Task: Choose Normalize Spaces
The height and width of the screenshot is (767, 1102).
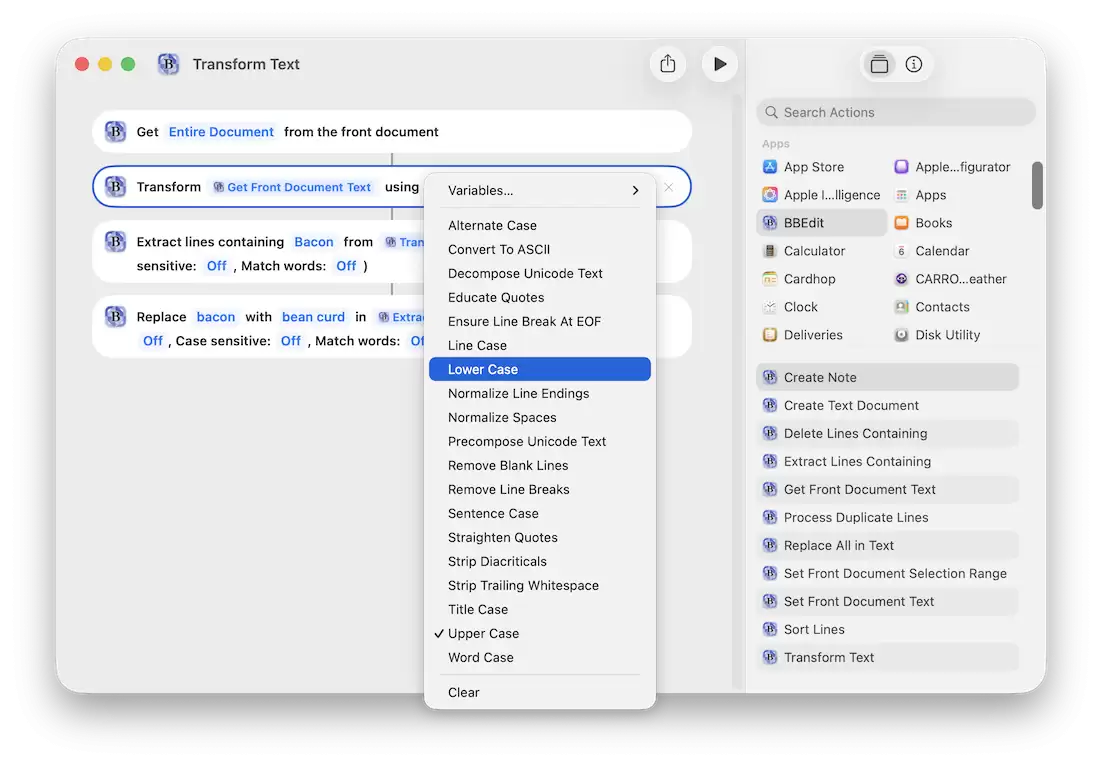Action: pyautogui.click(x=540, y=418)
